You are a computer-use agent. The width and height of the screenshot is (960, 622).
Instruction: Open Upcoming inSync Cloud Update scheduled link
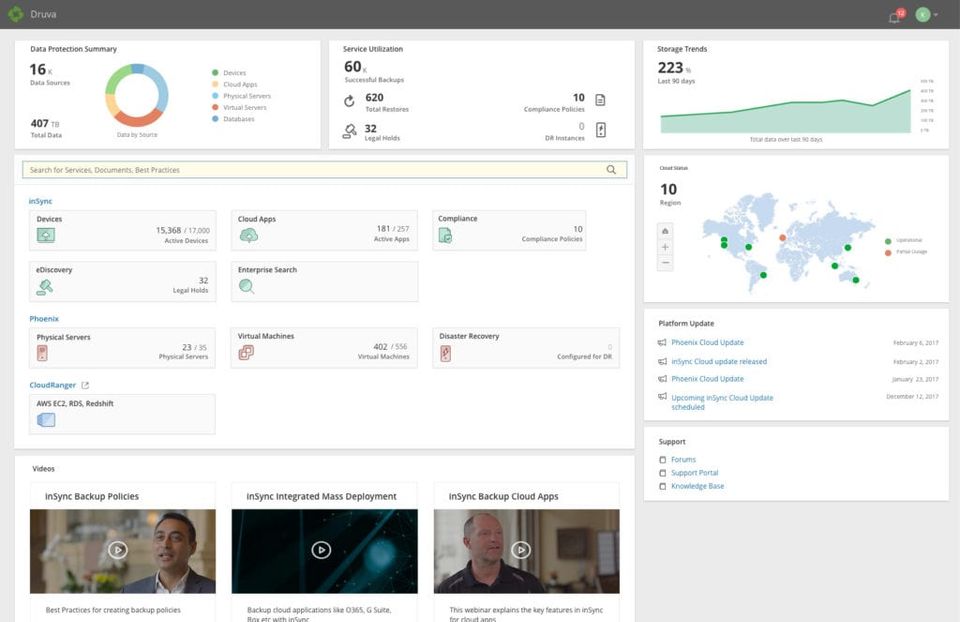pyautogui.click(x=722, y=402)
